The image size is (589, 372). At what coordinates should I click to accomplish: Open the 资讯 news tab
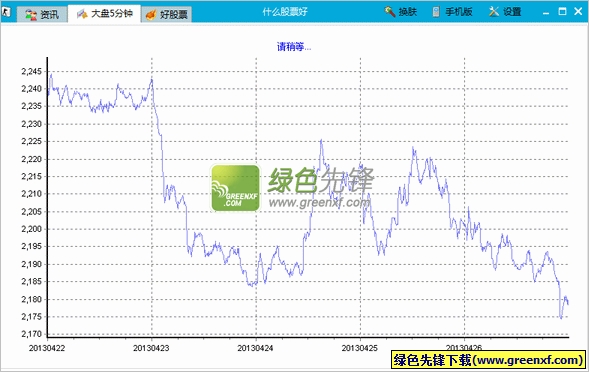pos(42,14)
